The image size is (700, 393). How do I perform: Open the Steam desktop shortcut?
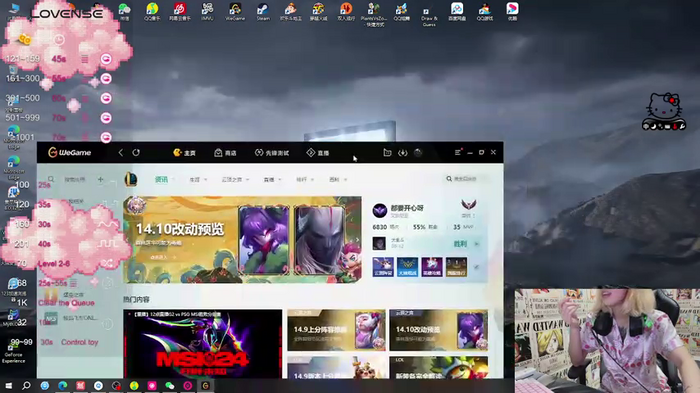pyautogui.click(x=263, y=11)
